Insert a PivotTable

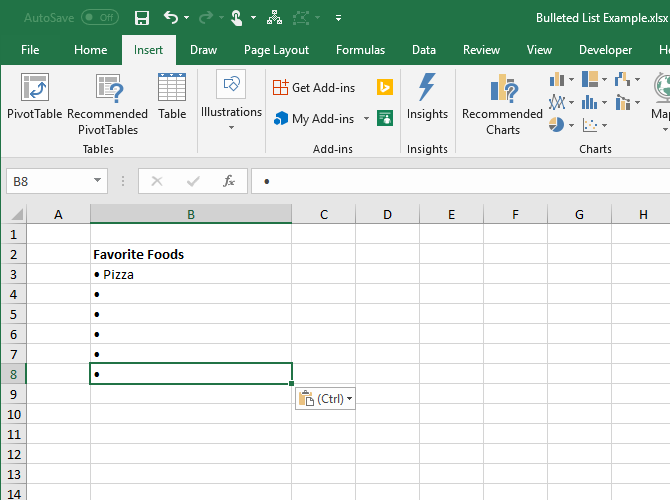pyautogui.click(x=34, y=98)
